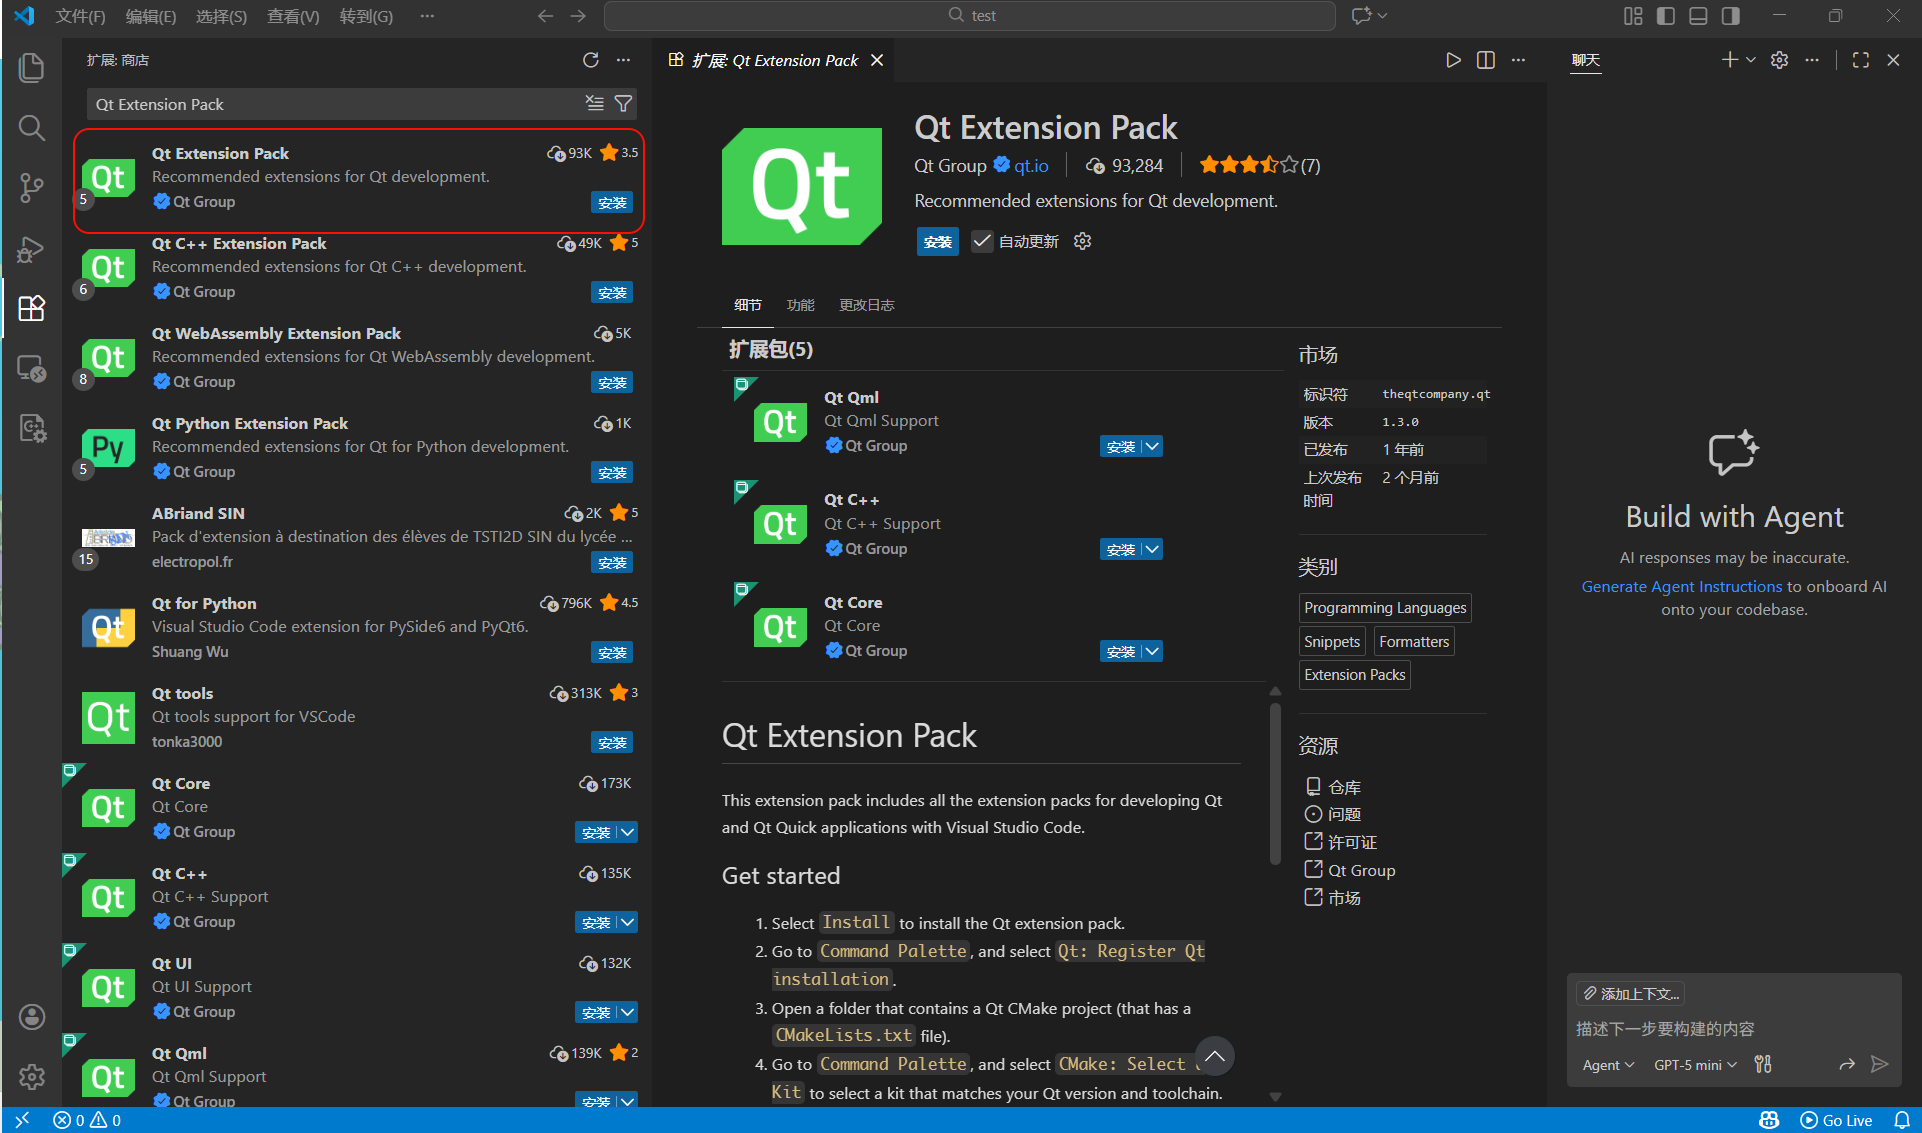Screen dimensions: 1922x1133
Task: Open the Source Control view
Action: pos(31,188)
